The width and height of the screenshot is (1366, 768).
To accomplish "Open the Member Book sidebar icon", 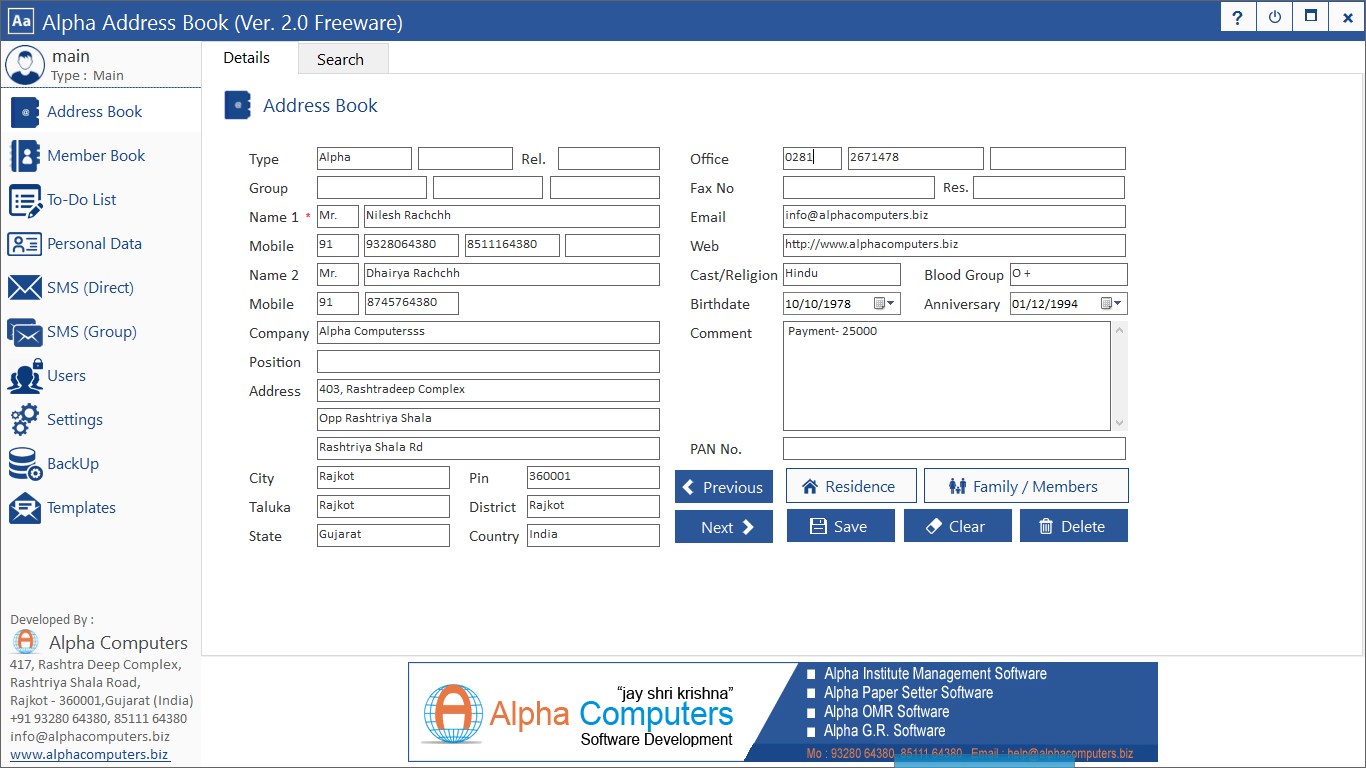I will coord(25,156).
